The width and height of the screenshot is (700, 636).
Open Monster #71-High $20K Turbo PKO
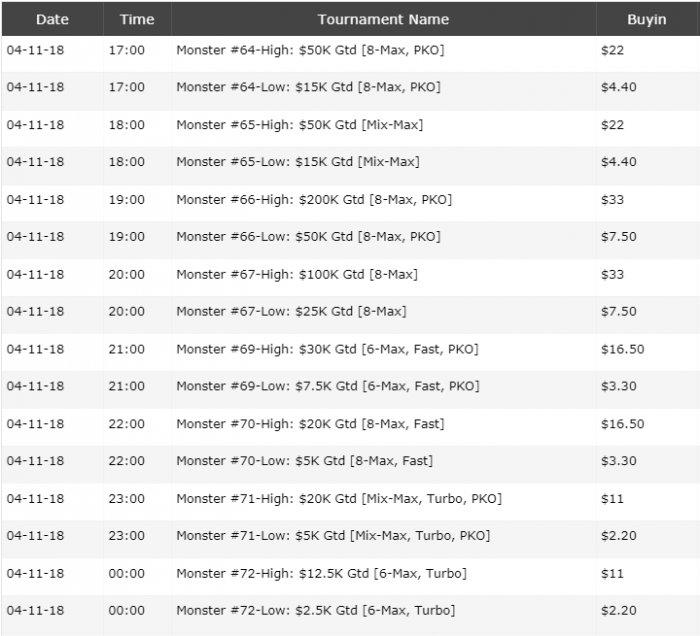coord(339,498)
